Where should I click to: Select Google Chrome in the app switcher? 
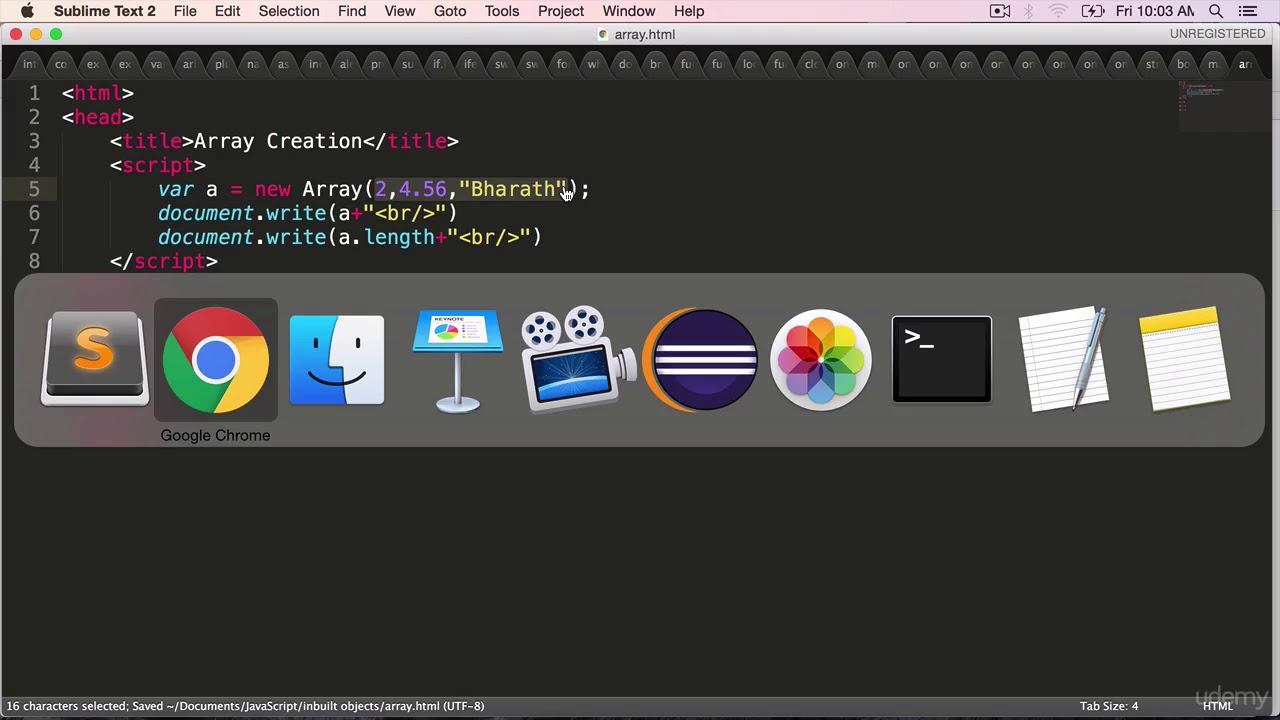pyautogui.click(x=215, y=360)
